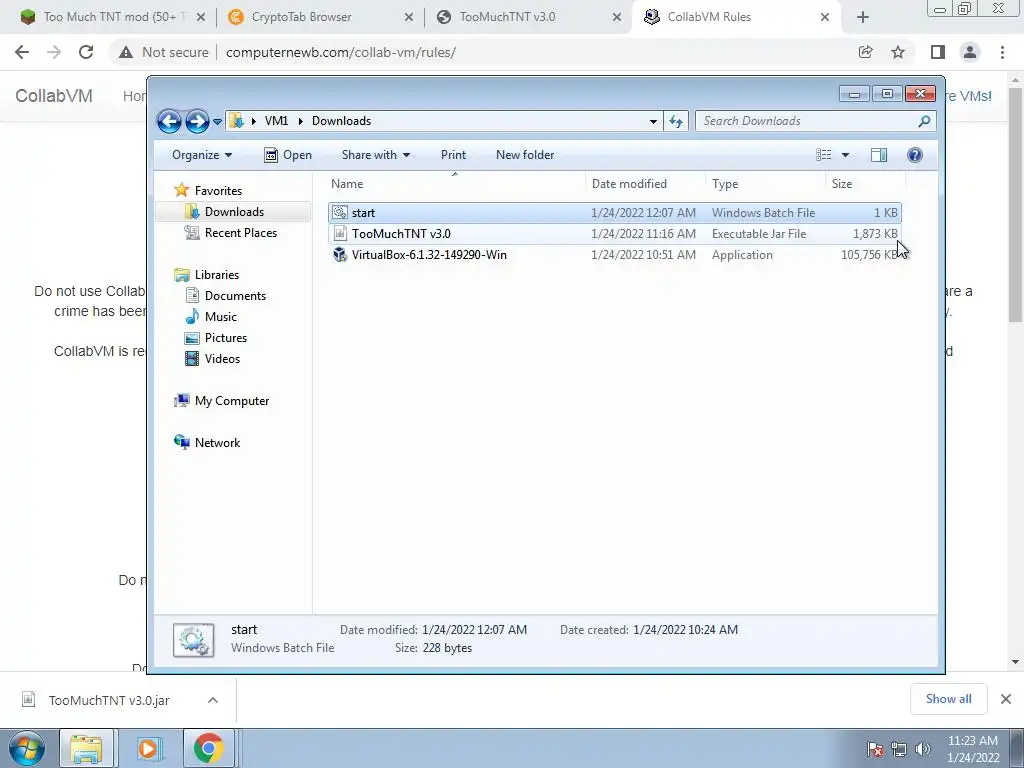This screenshot has height=768, width=1024.
Task: Open Pictures library
Action: (225, 338)
